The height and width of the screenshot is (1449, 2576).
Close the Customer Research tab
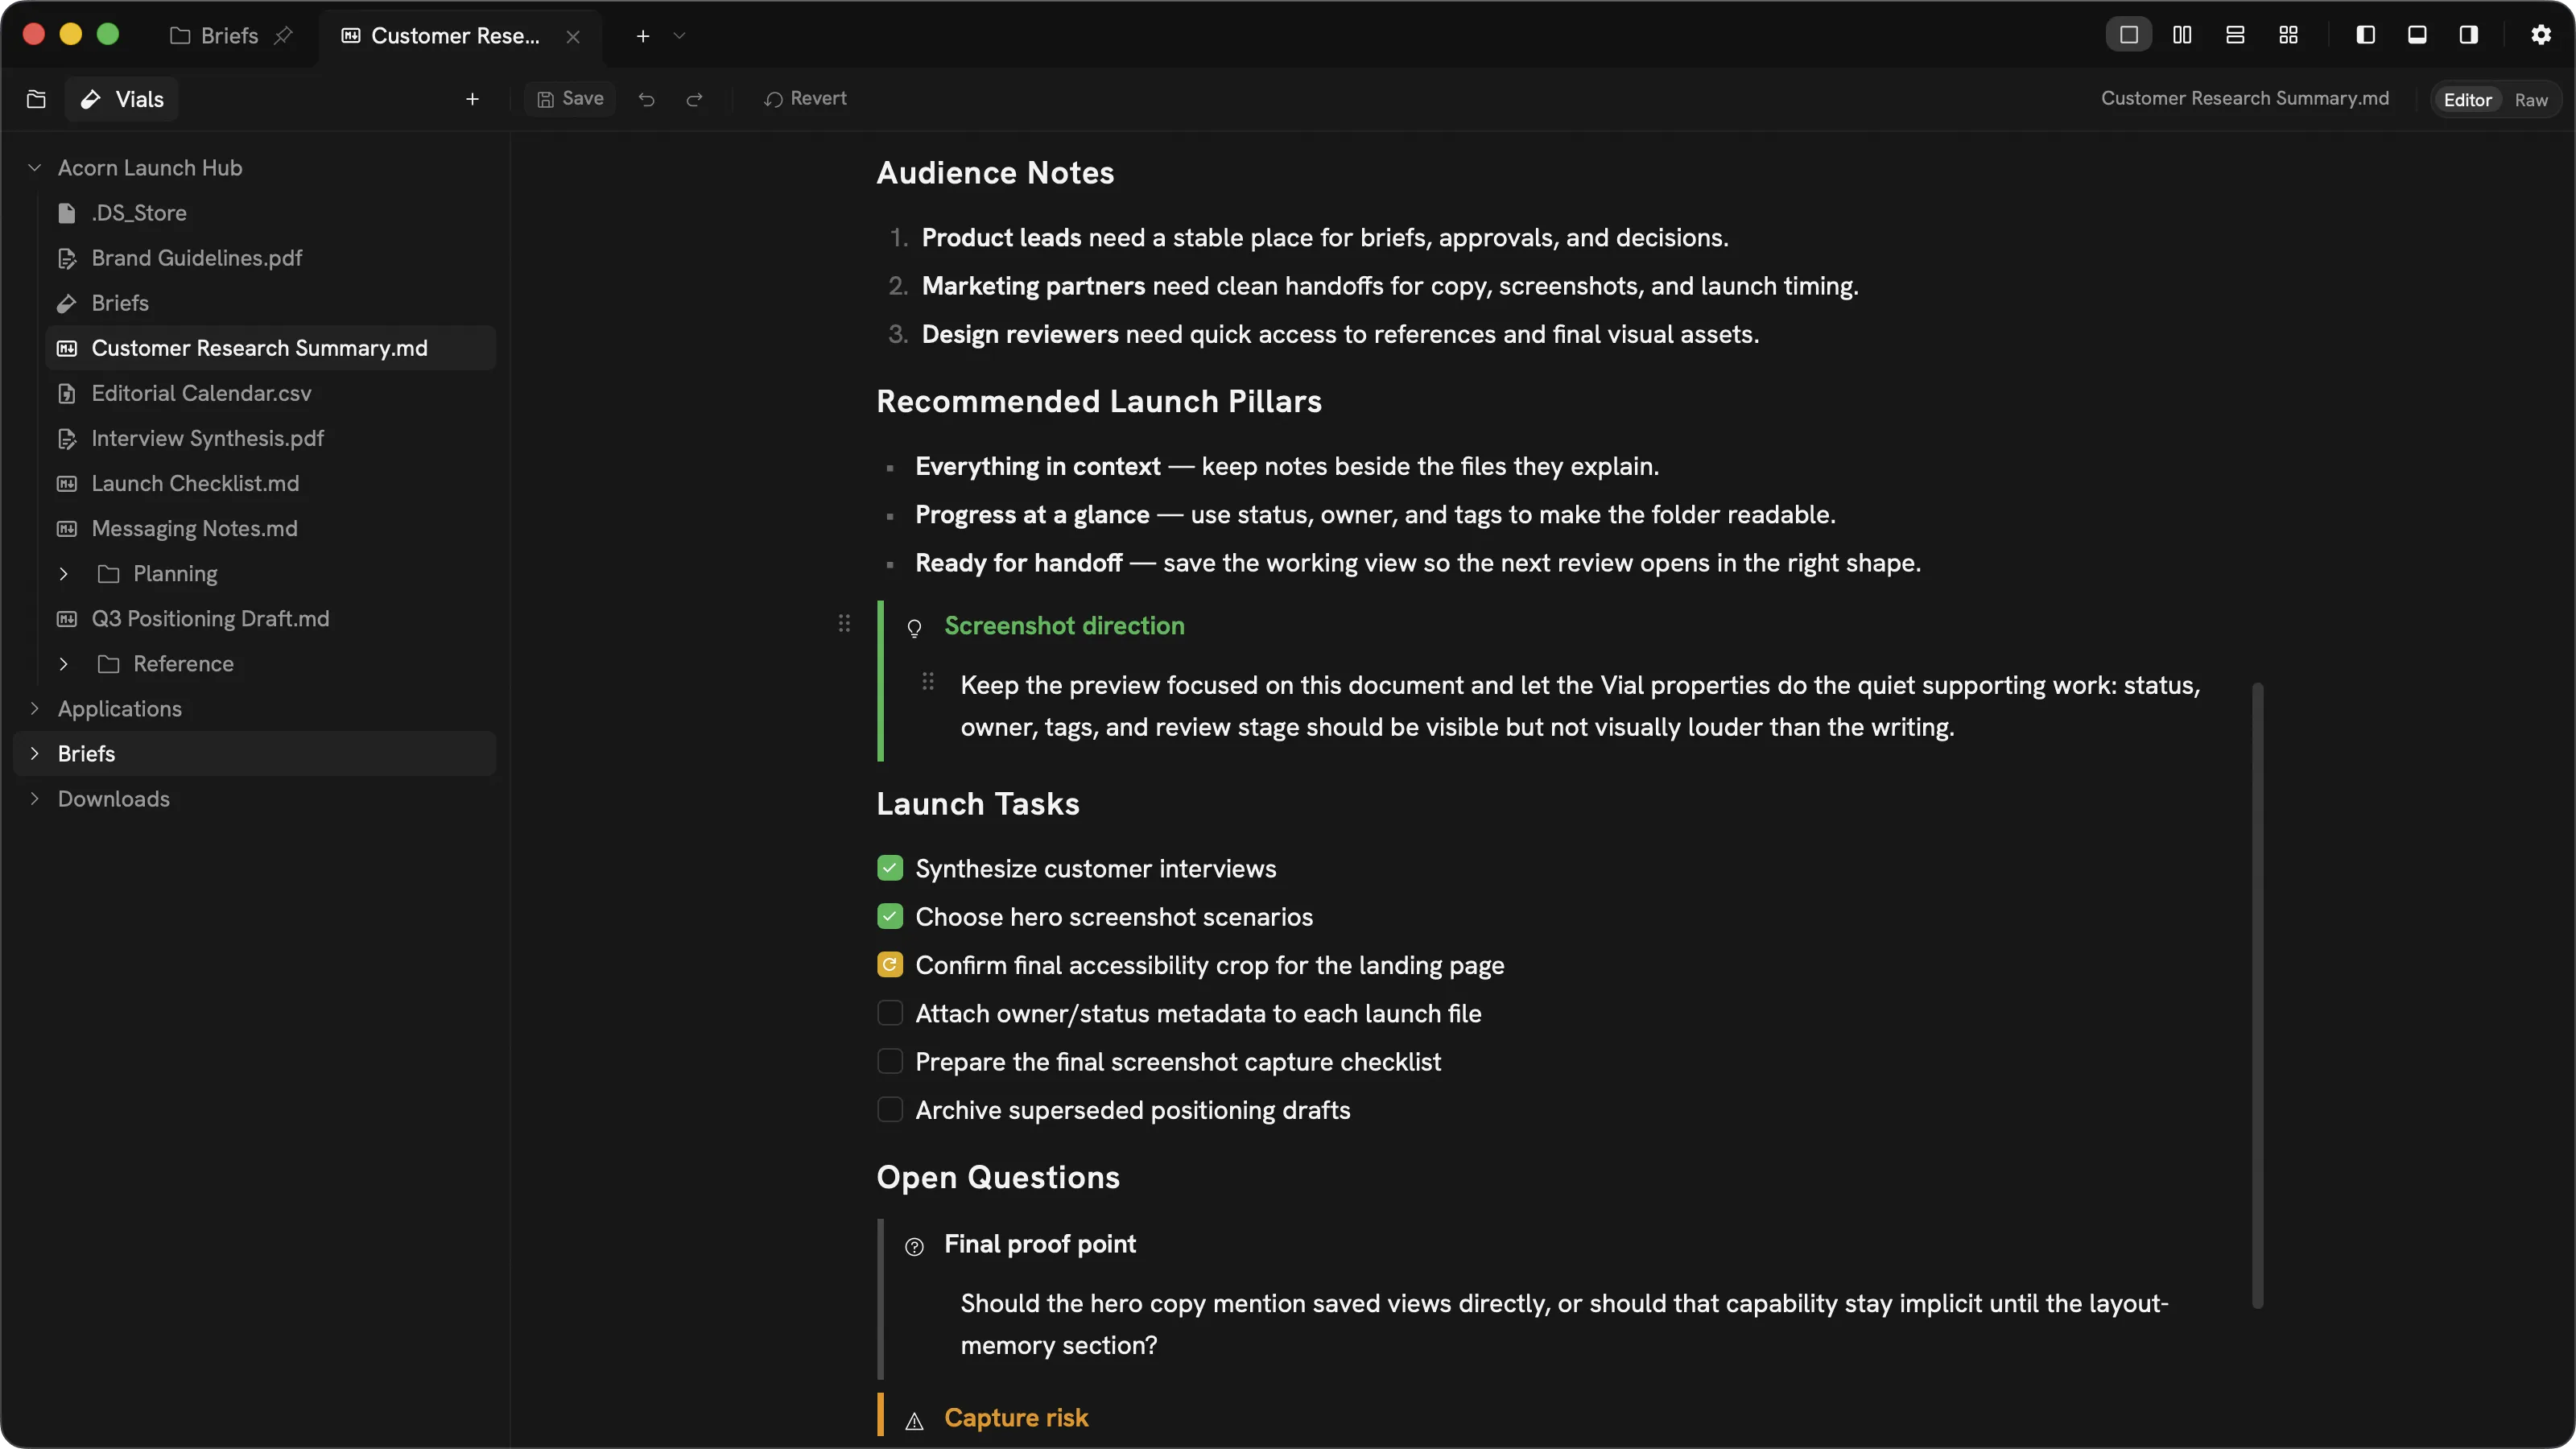click(x=573, y=36)
